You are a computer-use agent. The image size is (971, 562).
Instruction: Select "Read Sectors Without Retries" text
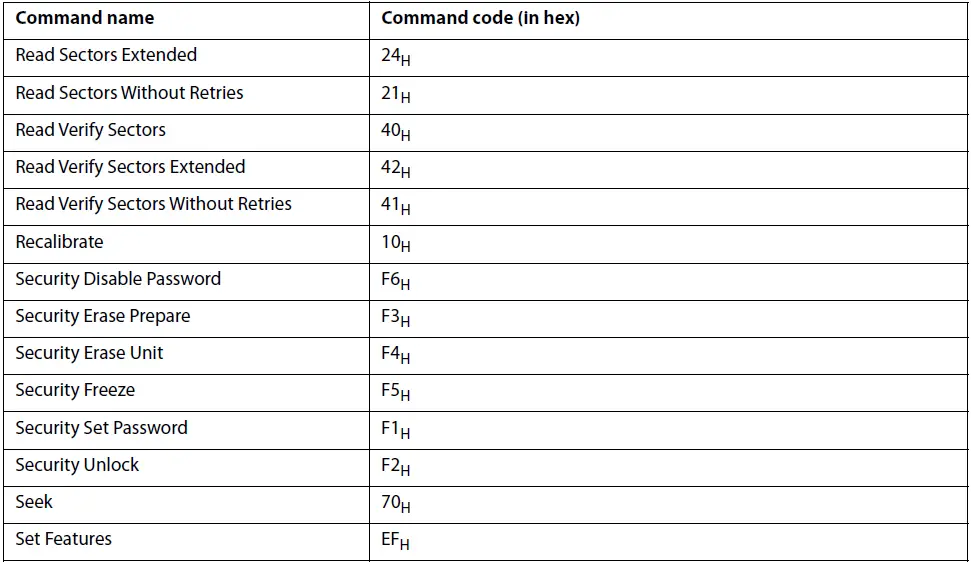(129, 93)
